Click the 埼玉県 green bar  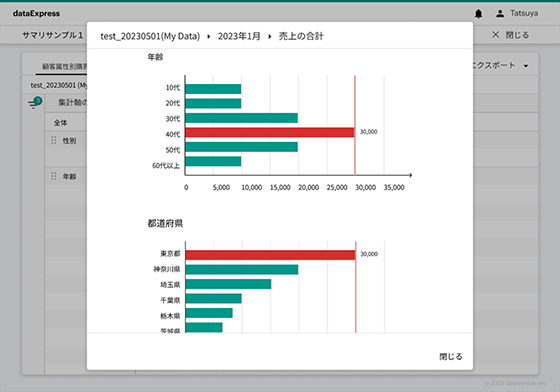click(x=228, y=284)
